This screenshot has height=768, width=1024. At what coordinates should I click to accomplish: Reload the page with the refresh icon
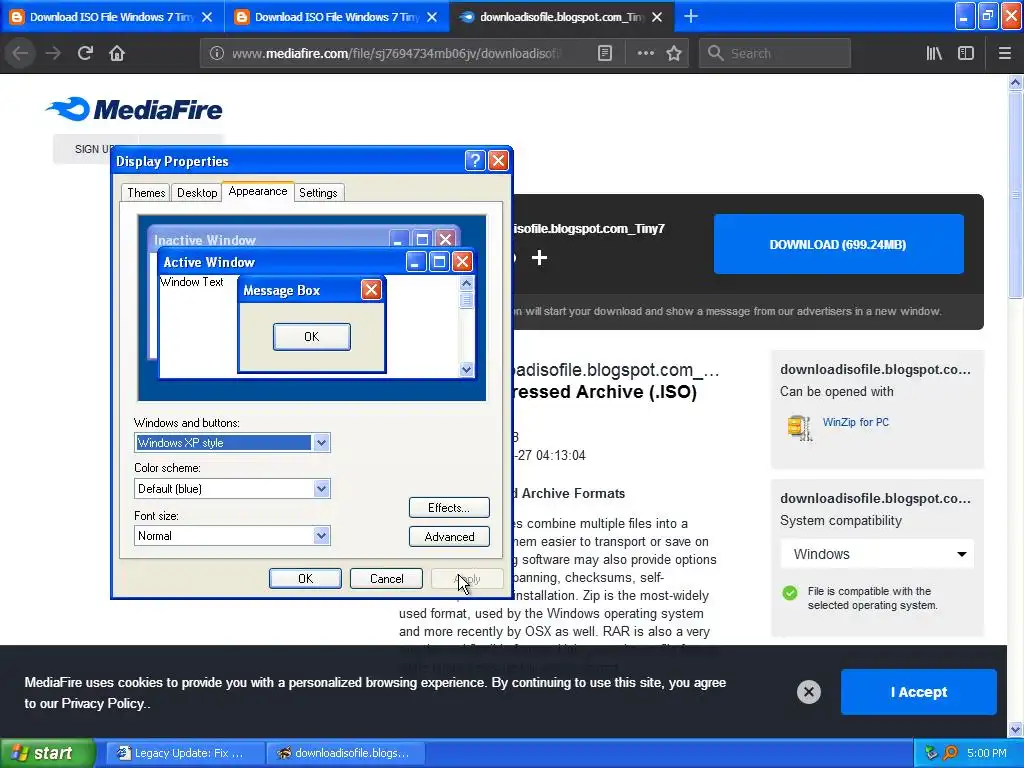point(85,53)
